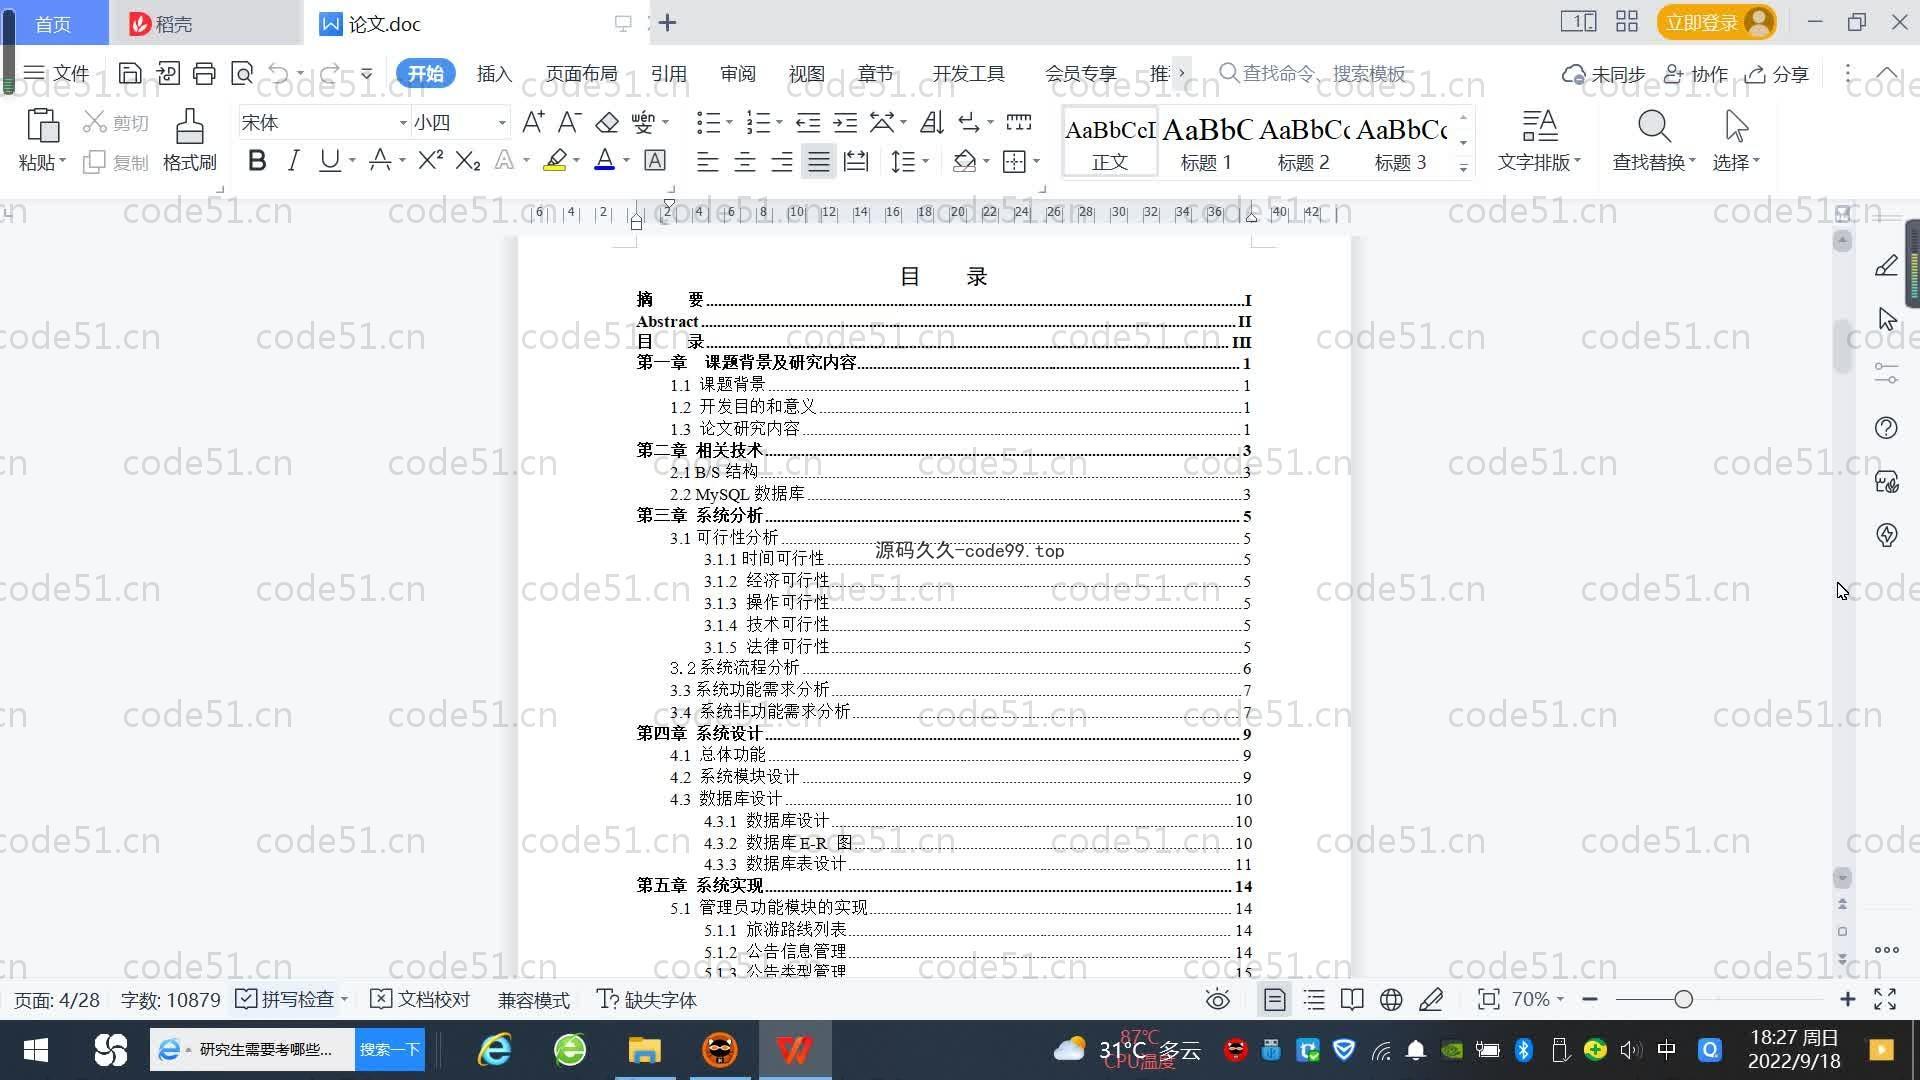The width and height of the screenshot is (1920, 1080).
Task: Click the Undo arrow icon
Action: [x=279, y=73]
